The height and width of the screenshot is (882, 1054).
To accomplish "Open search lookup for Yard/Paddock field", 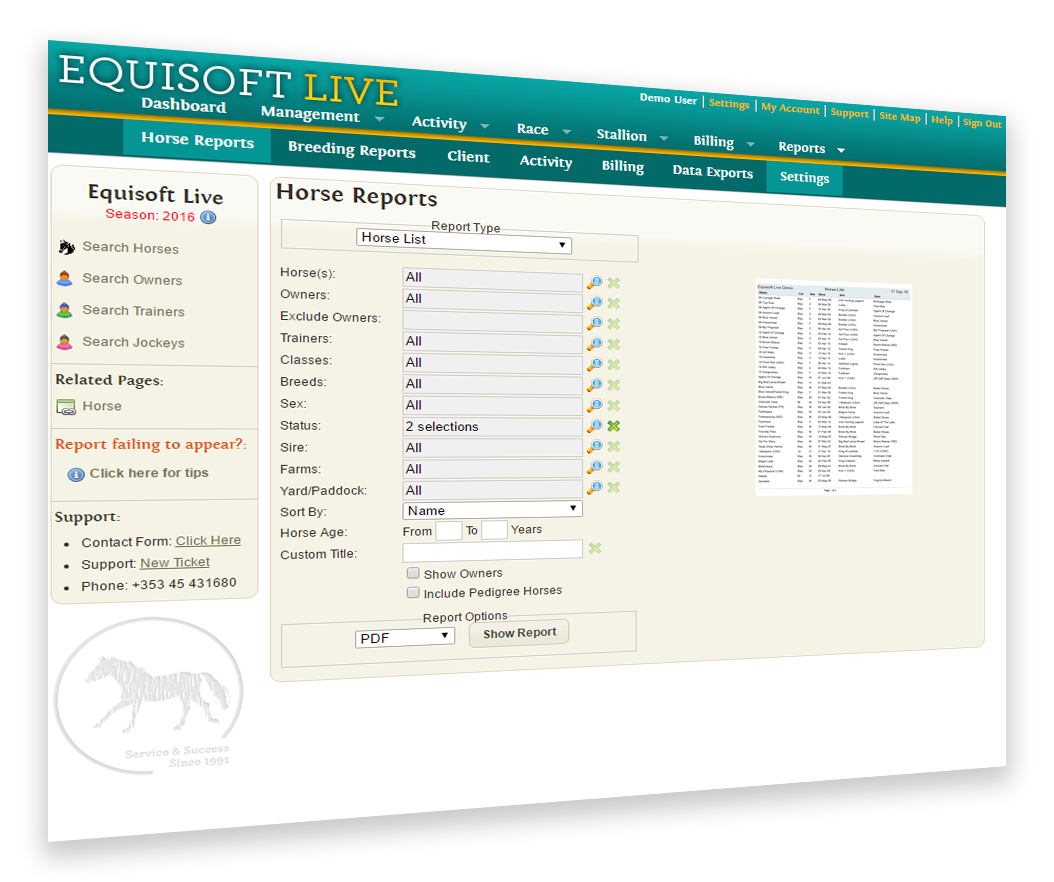I will [594, 487].
